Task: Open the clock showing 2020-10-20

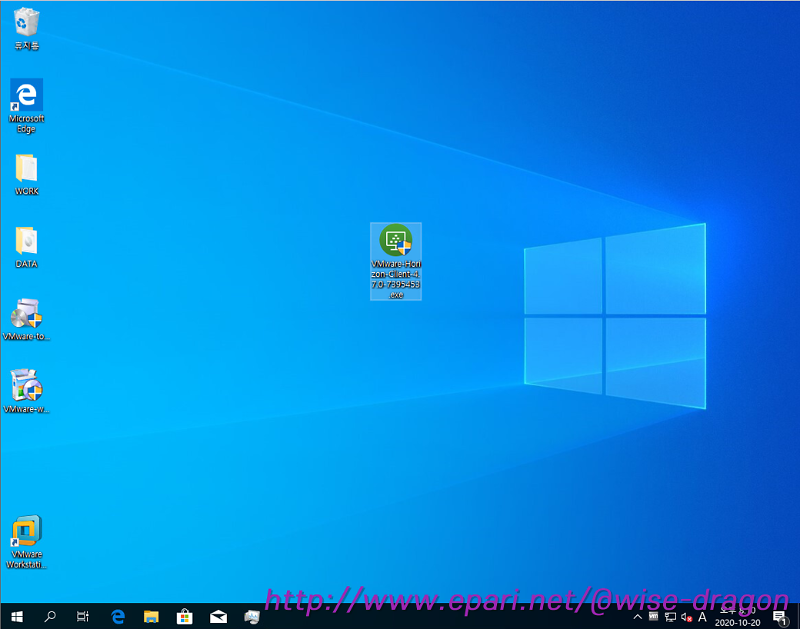Action: tap(737, 617)
